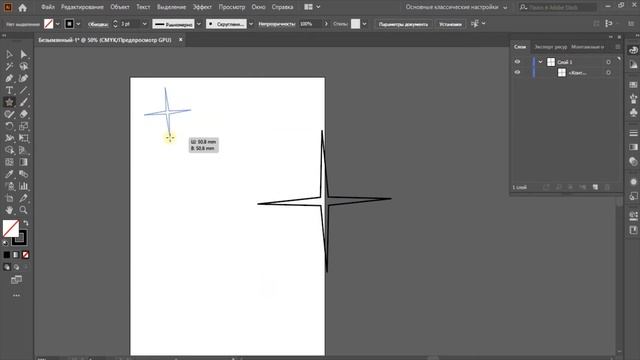Change screen mode button in toolbar
The width and height of the screenshot is (640, 360).
pos(16,280)
